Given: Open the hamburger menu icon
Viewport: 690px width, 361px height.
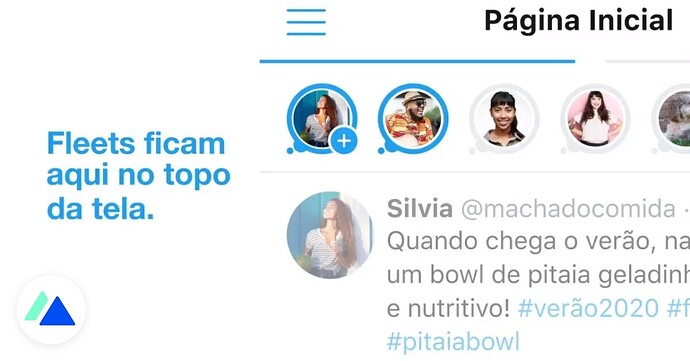Looking at the screenshot, I should coord(306,22).
